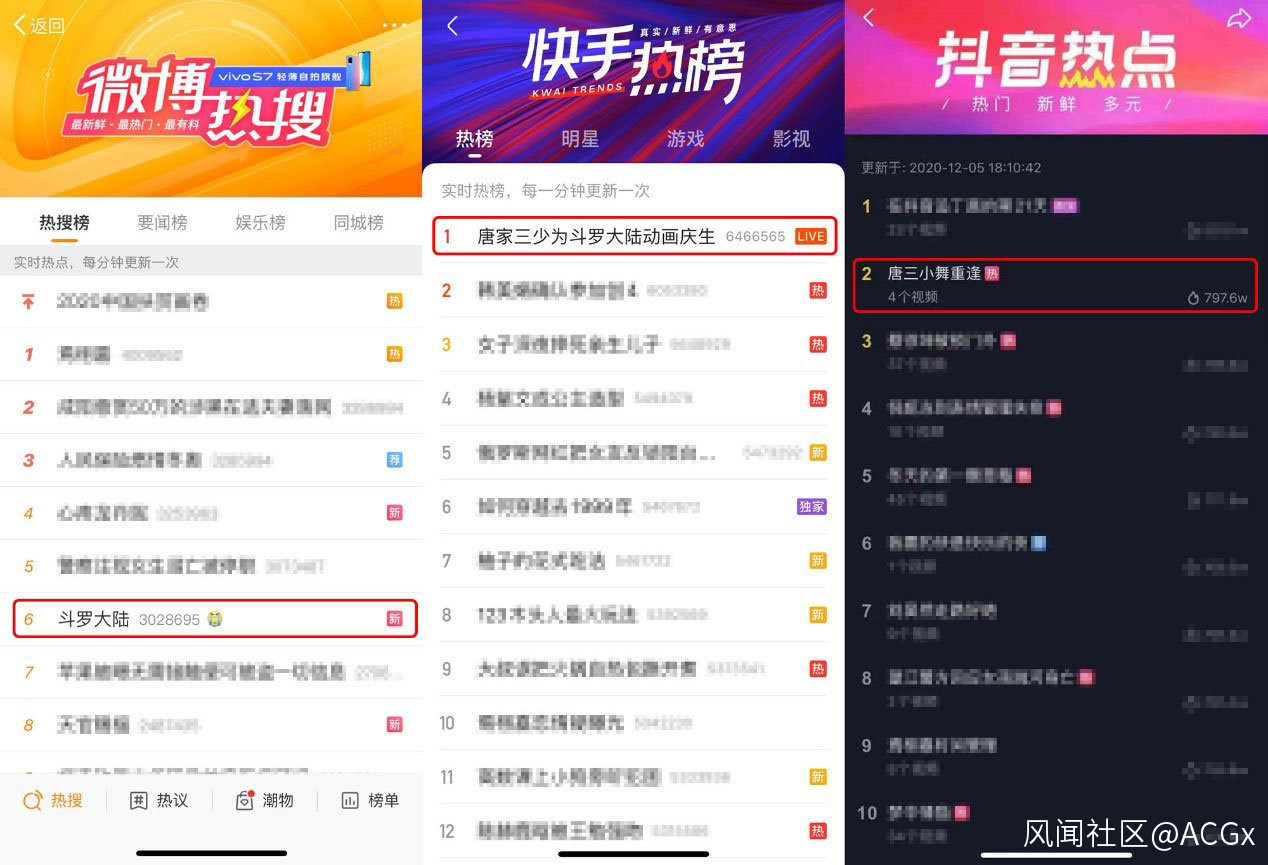Select the 游戏 tab in Kuaishou
Screen dimensions: 1268x865
(686, 139)
